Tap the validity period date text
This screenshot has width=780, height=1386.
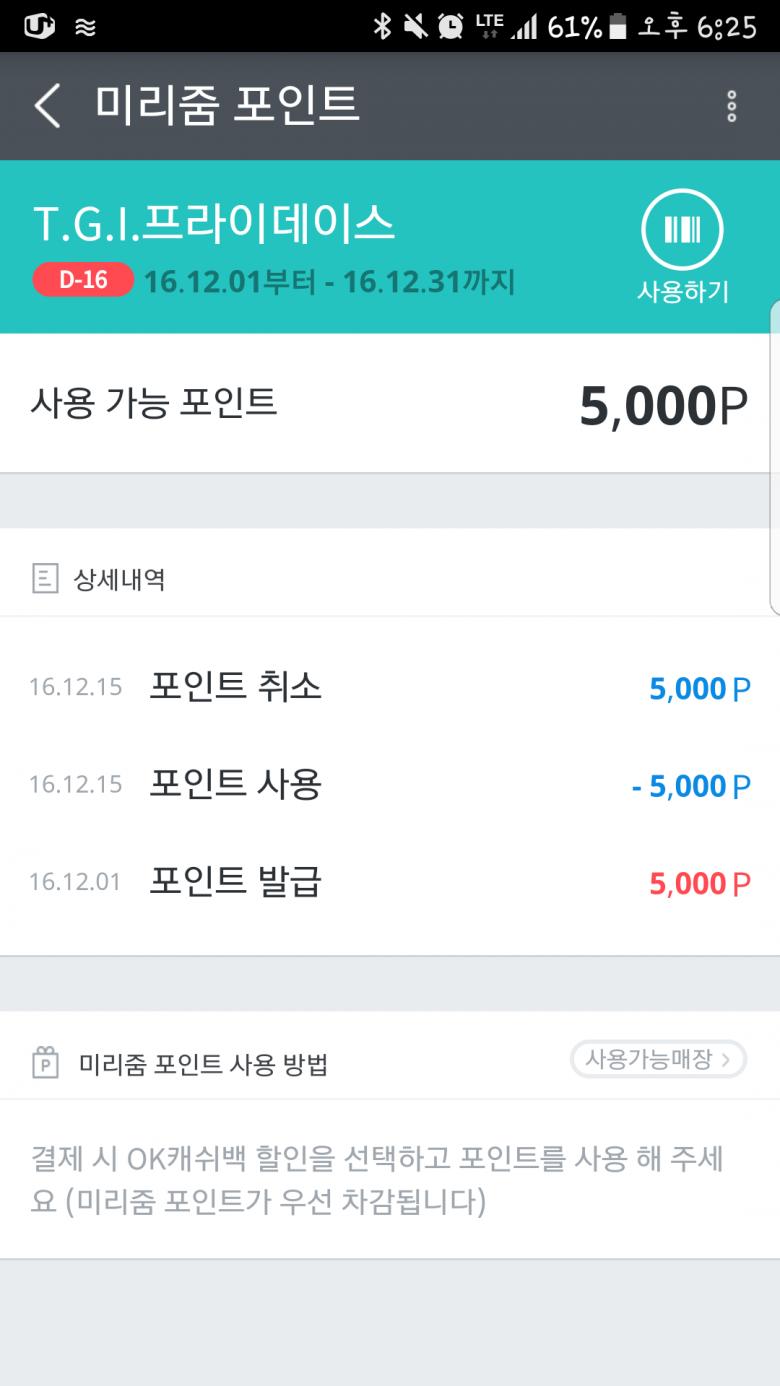click(329, 282)
